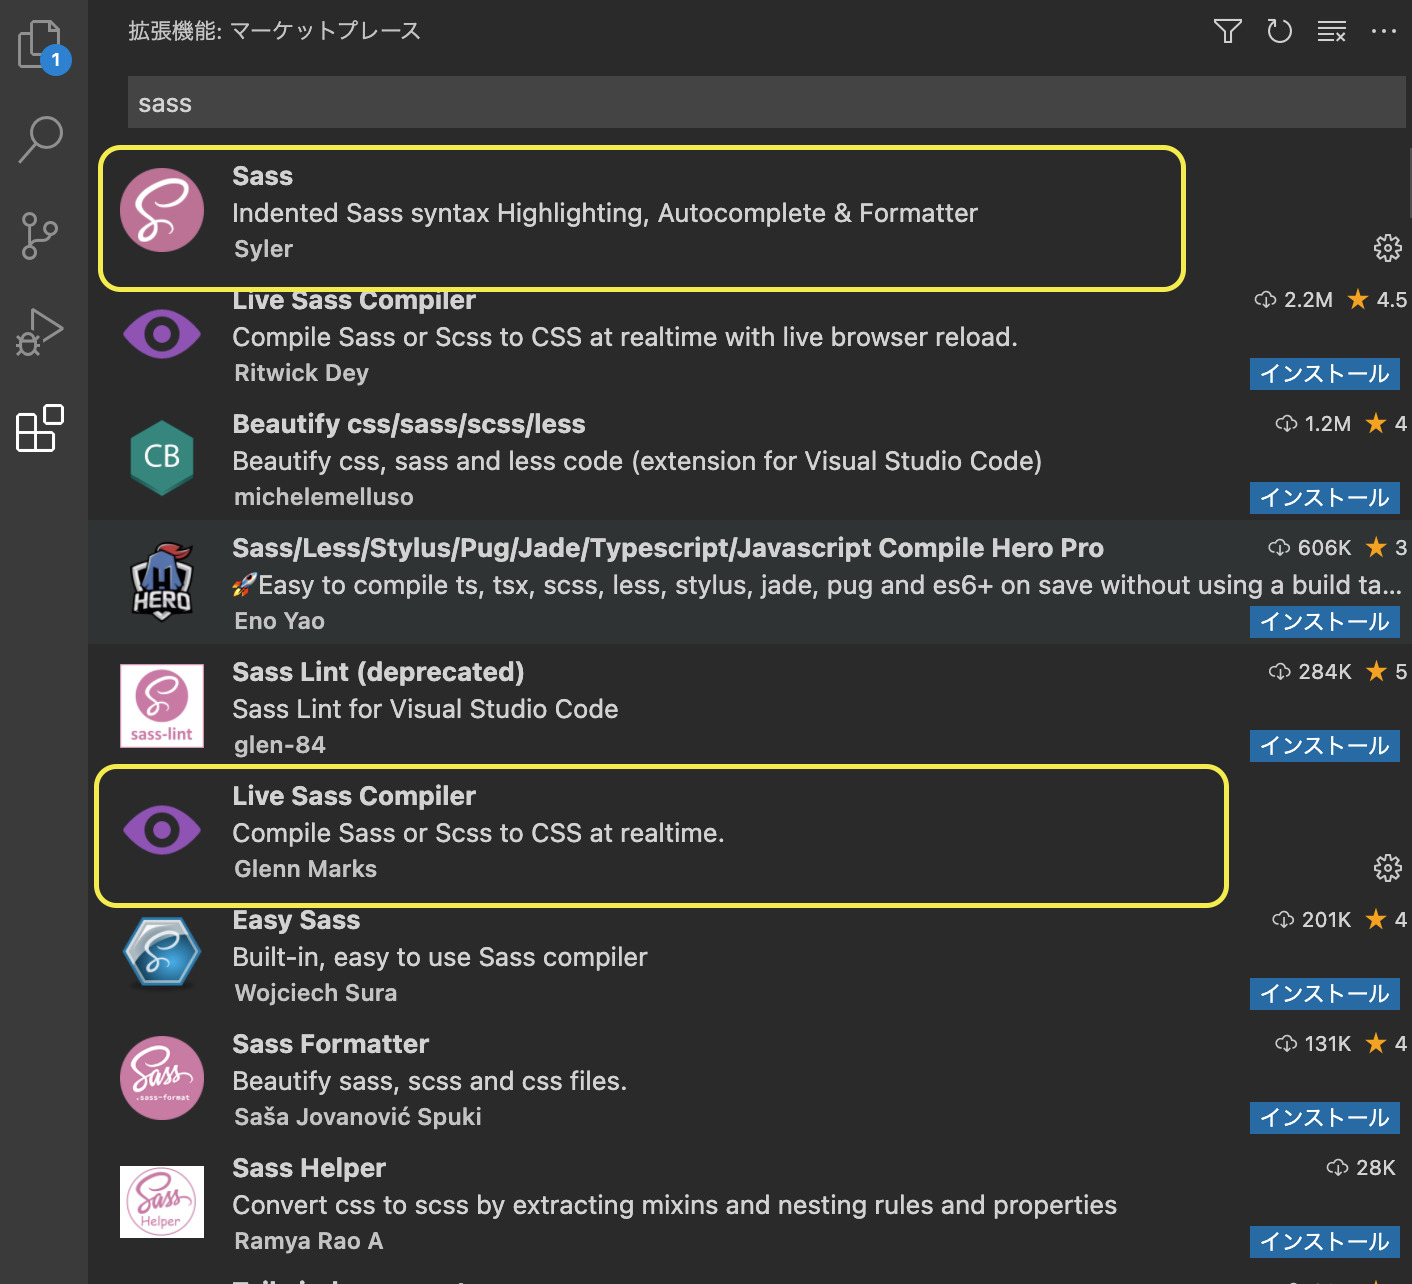
Task: Click publisher name glen-84
Action: 280,745
